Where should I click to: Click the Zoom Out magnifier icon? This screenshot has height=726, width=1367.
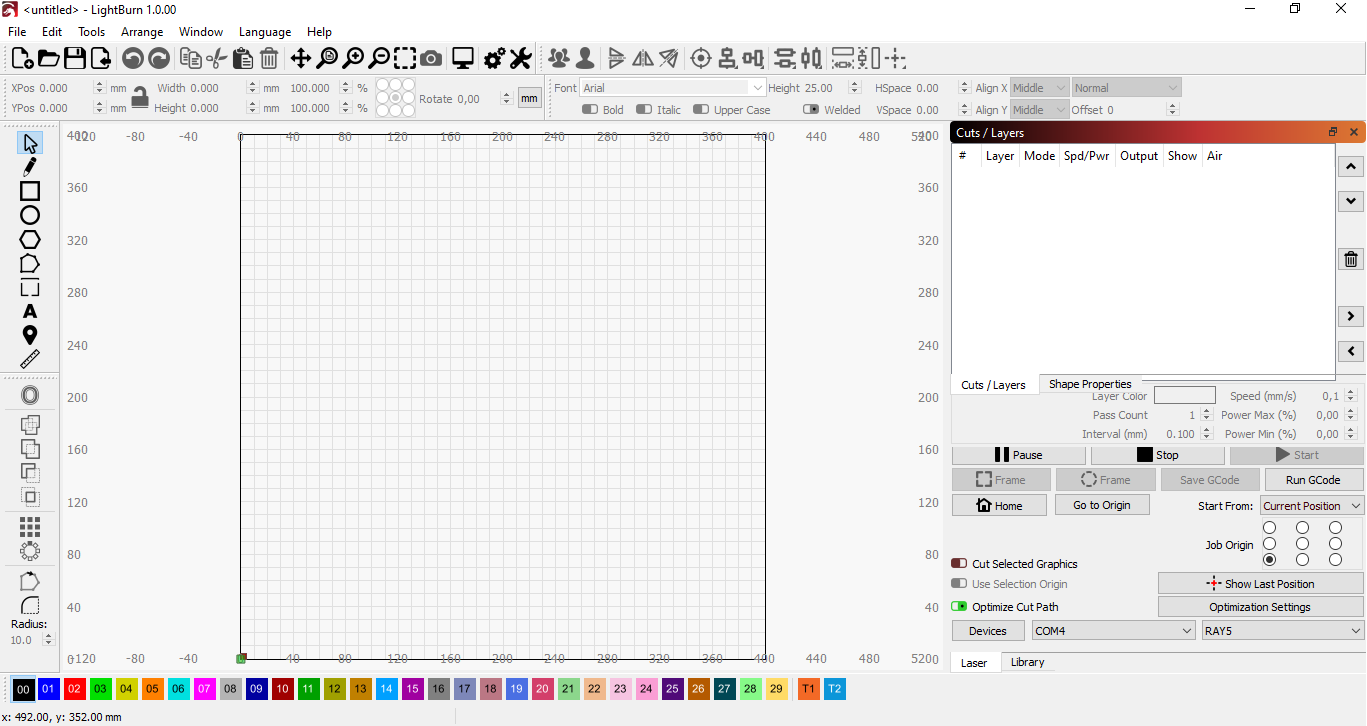pos(379,58)
